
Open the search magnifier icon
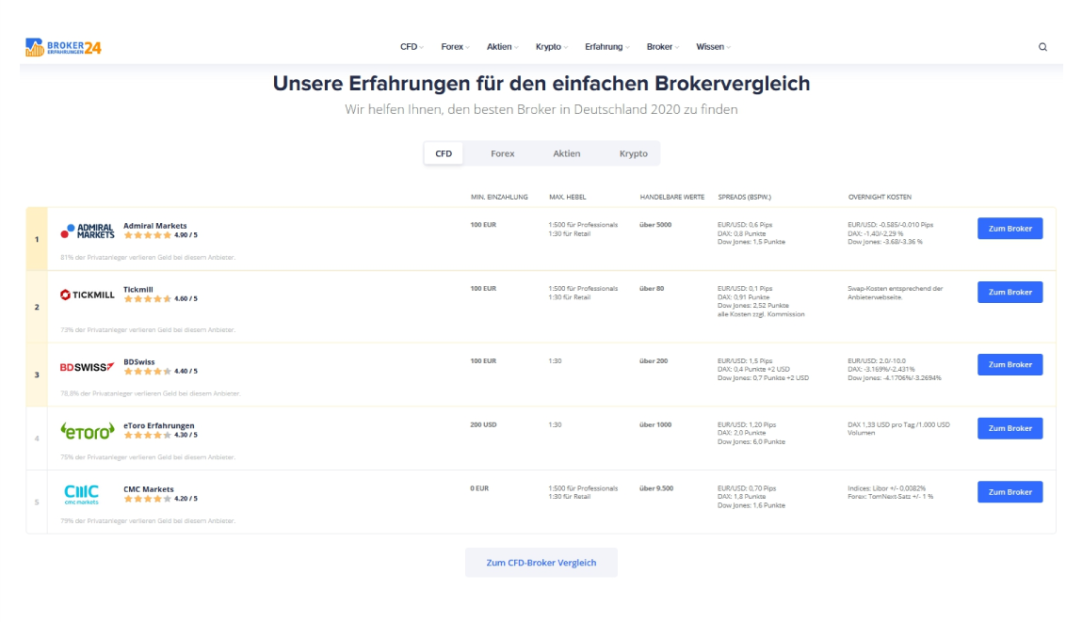tap(1043, 47)
